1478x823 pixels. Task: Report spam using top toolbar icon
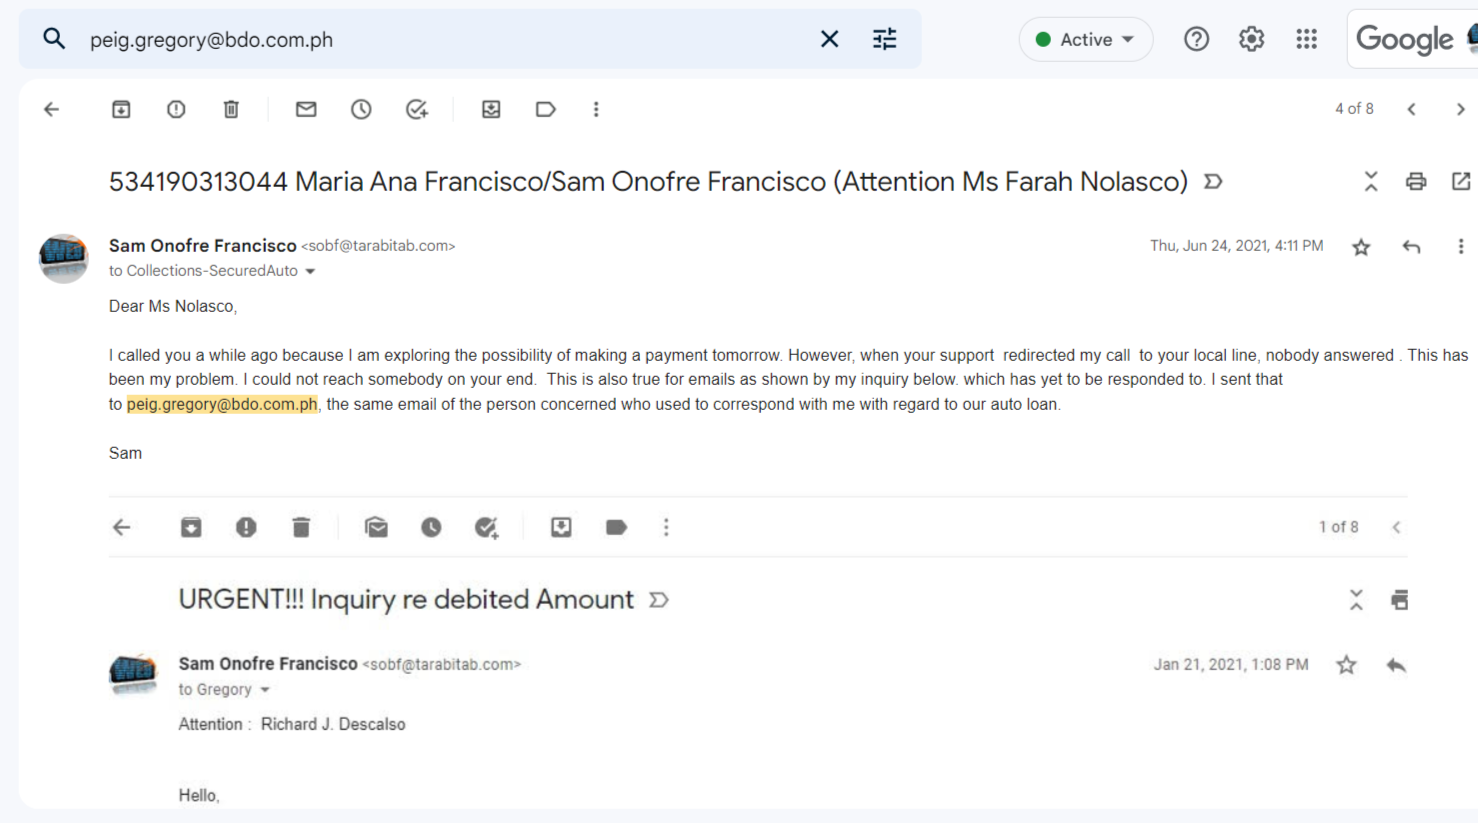[176, 109]
